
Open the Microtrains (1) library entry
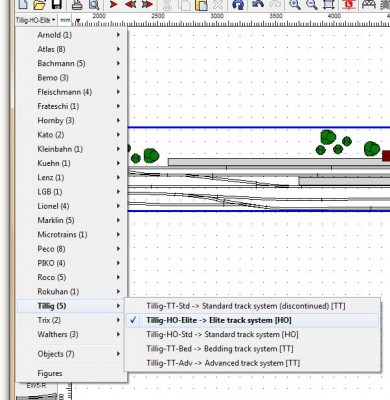(72, 234)
